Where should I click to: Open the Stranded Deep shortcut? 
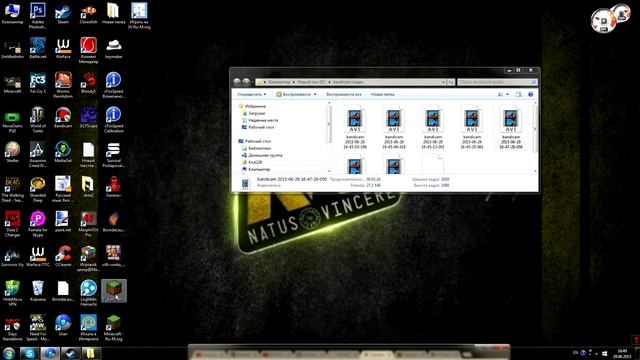38,189
